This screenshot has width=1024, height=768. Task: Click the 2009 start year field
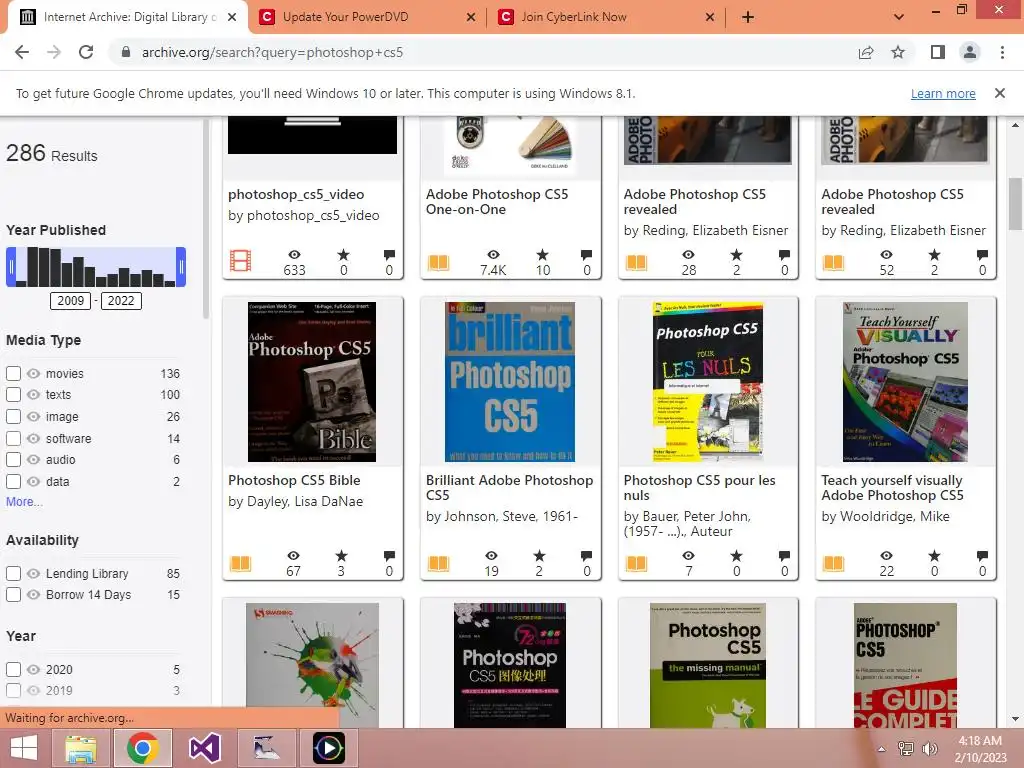pos(71,301)
